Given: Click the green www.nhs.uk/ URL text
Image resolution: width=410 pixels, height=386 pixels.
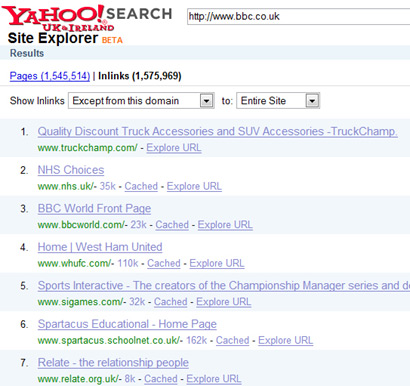Looking at the screenshot, I should (x=66, y=186).
